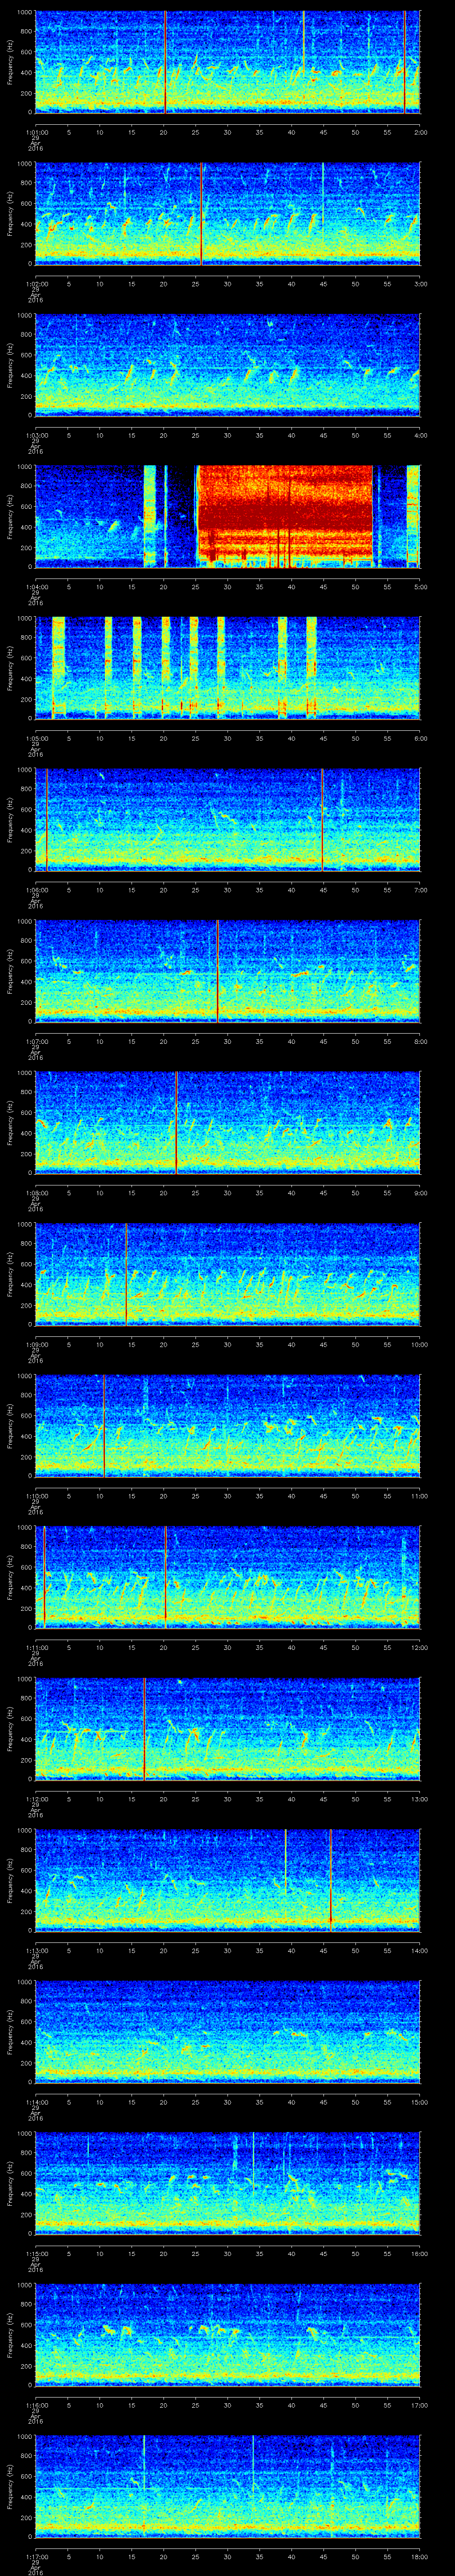Click the red vertical spike in the 1:09:00 panel

(126, 1274)
